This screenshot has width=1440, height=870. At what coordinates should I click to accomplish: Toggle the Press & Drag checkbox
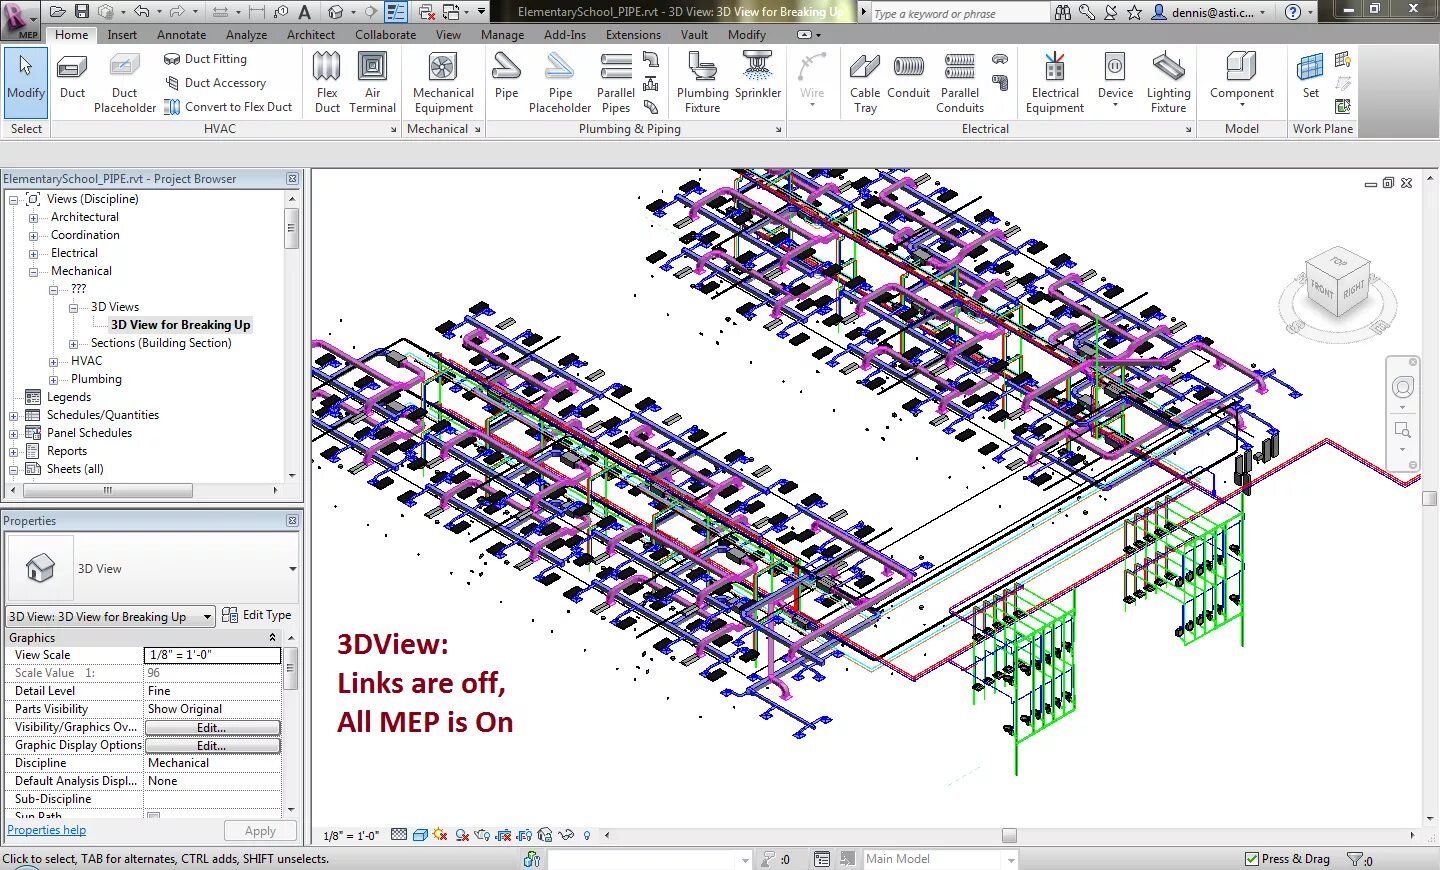(1252, 859)
